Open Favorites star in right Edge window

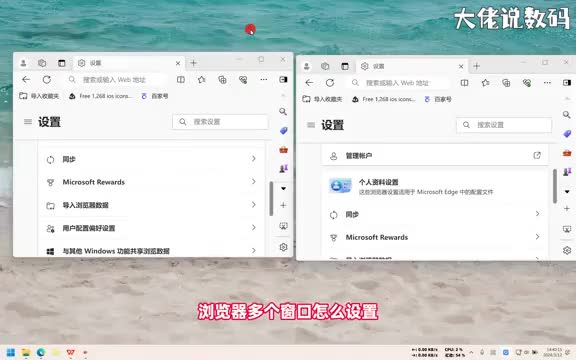tap(485, 83)
